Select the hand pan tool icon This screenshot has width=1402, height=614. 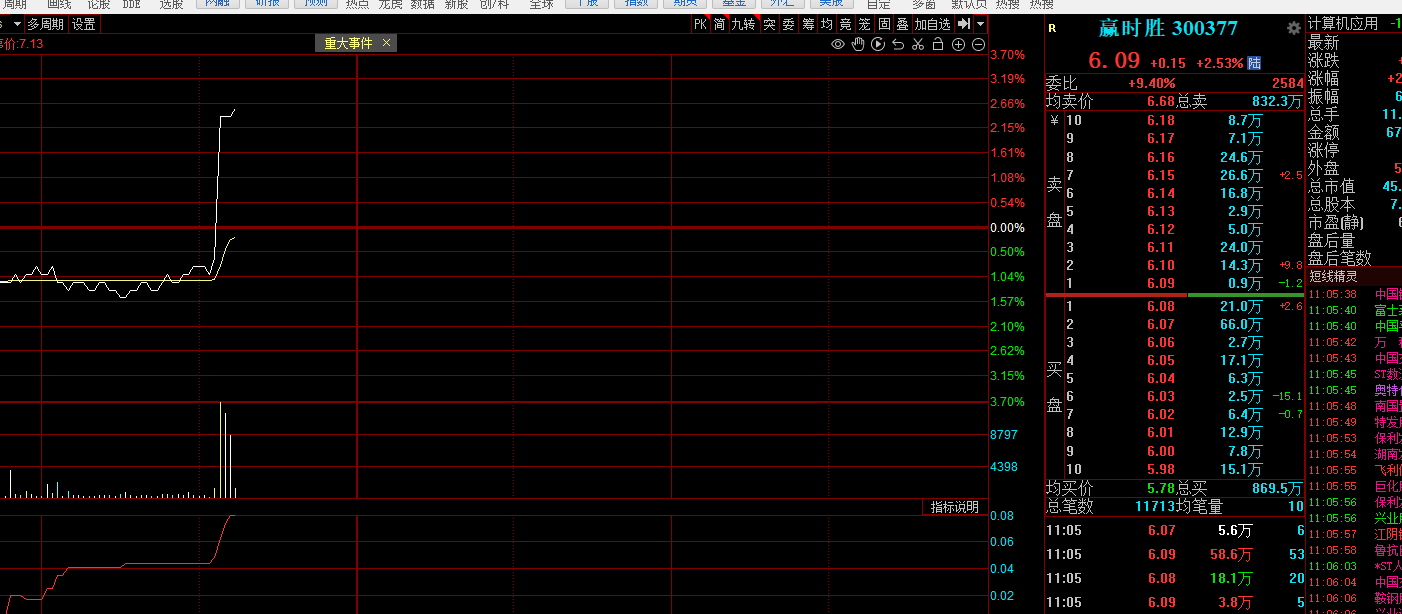(858, 44)
